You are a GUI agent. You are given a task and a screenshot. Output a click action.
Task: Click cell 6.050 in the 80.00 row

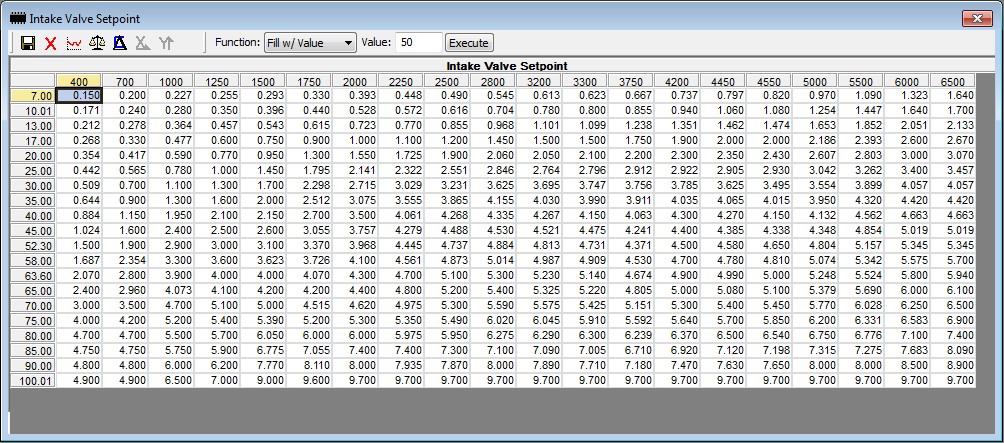[x=263, y=336]
